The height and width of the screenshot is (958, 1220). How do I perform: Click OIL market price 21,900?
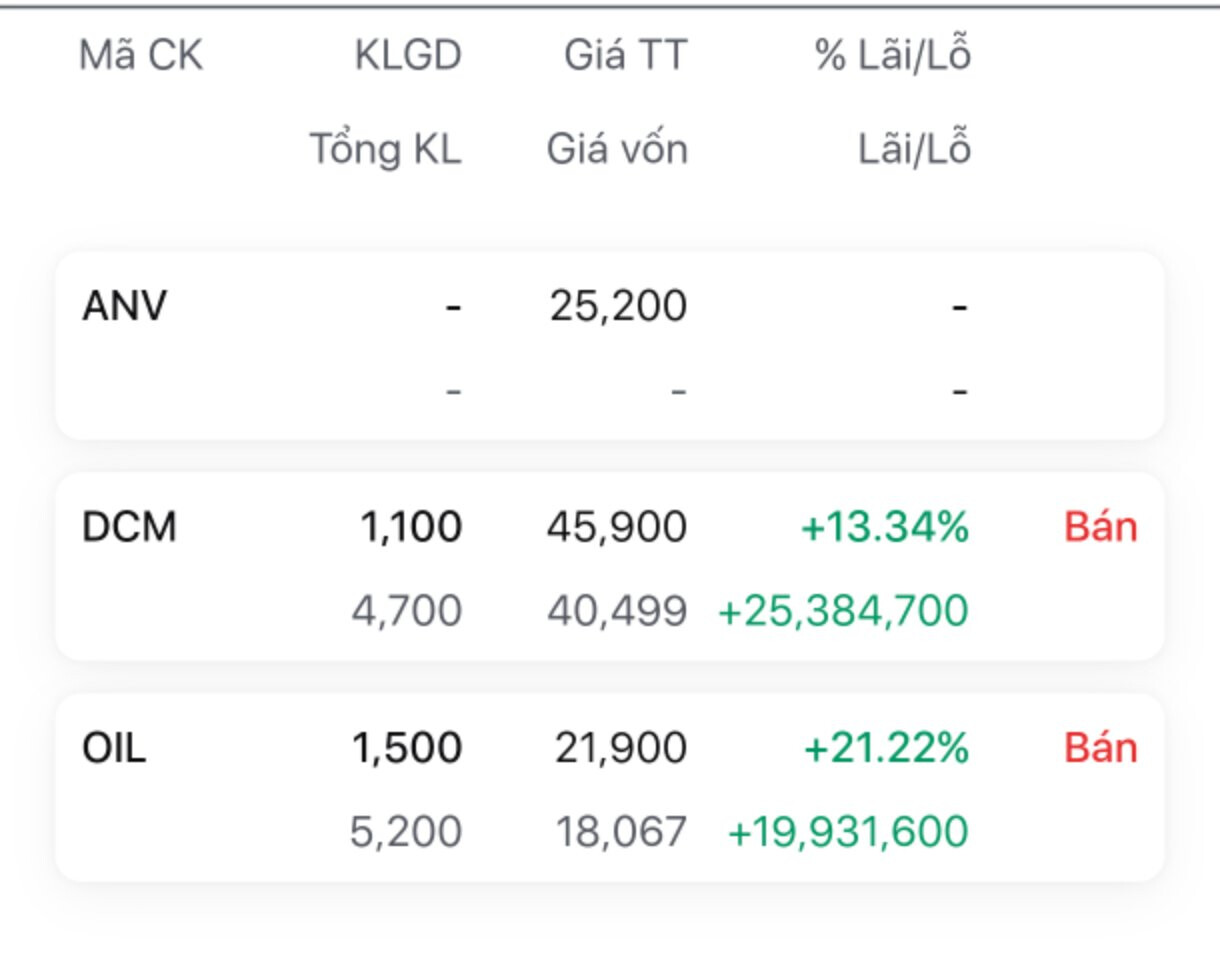(x=621, y=748)
